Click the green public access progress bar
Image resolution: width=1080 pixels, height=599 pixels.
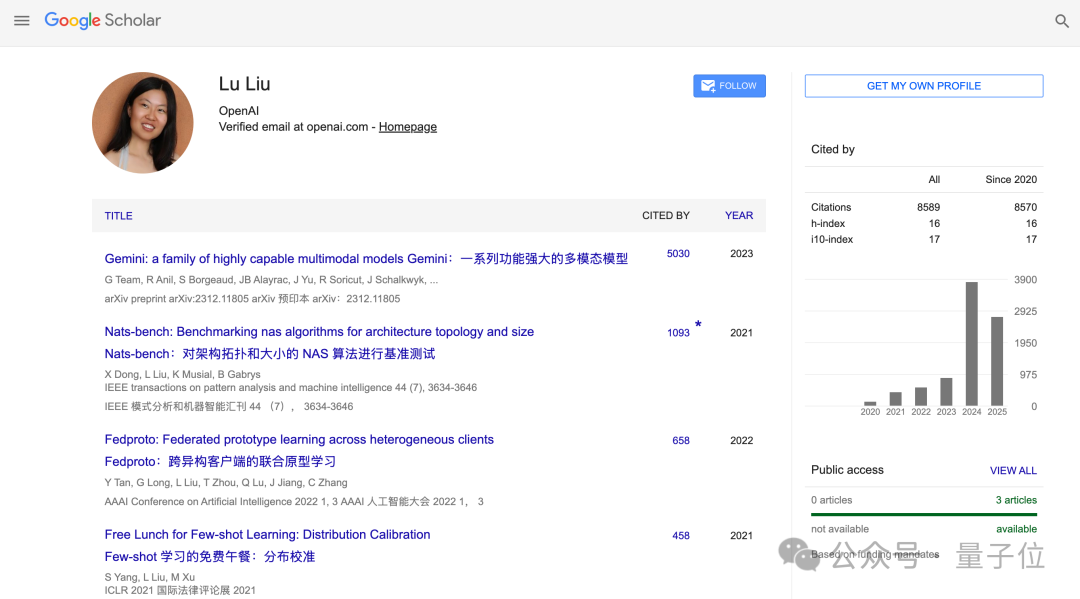[924, 514]
